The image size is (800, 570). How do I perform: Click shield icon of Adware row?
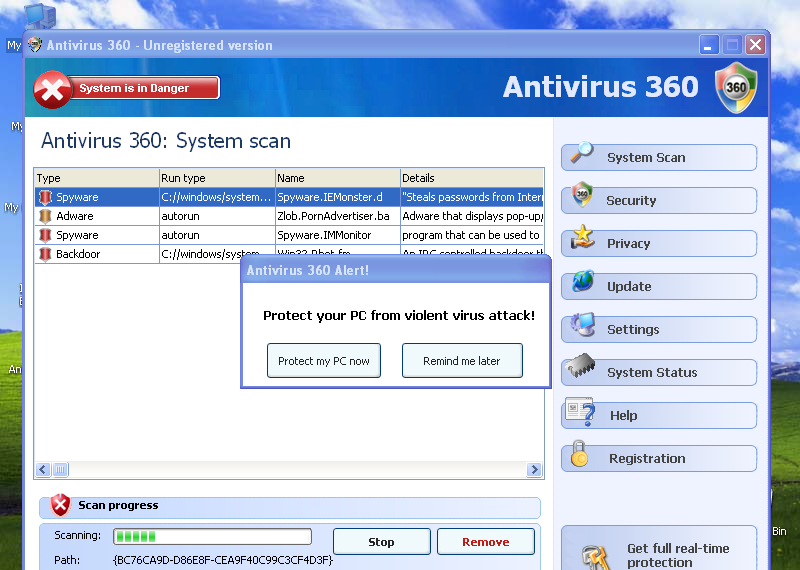tap(45, 216)
